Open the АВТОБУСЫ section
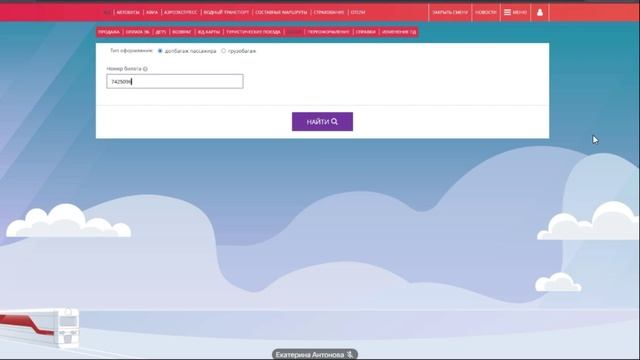The width and height of the screenshot is (640, 360). [x=128, y=13]
